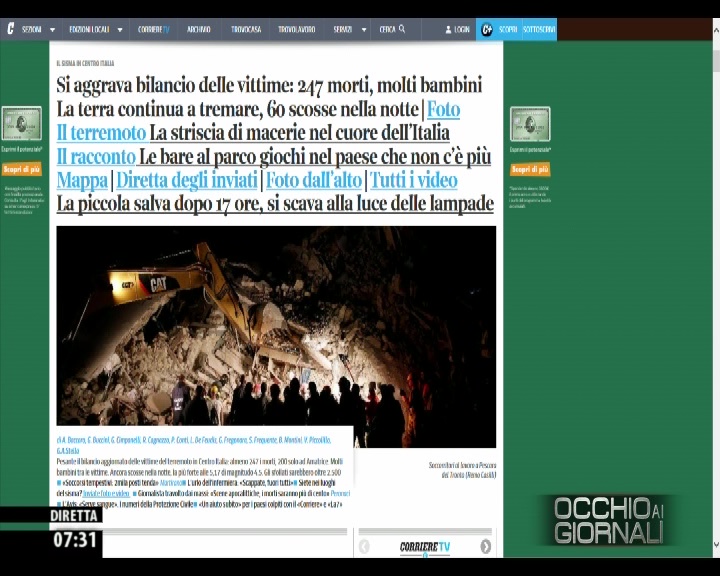Click the Cerca search magnifier icon

pos(402,29)
